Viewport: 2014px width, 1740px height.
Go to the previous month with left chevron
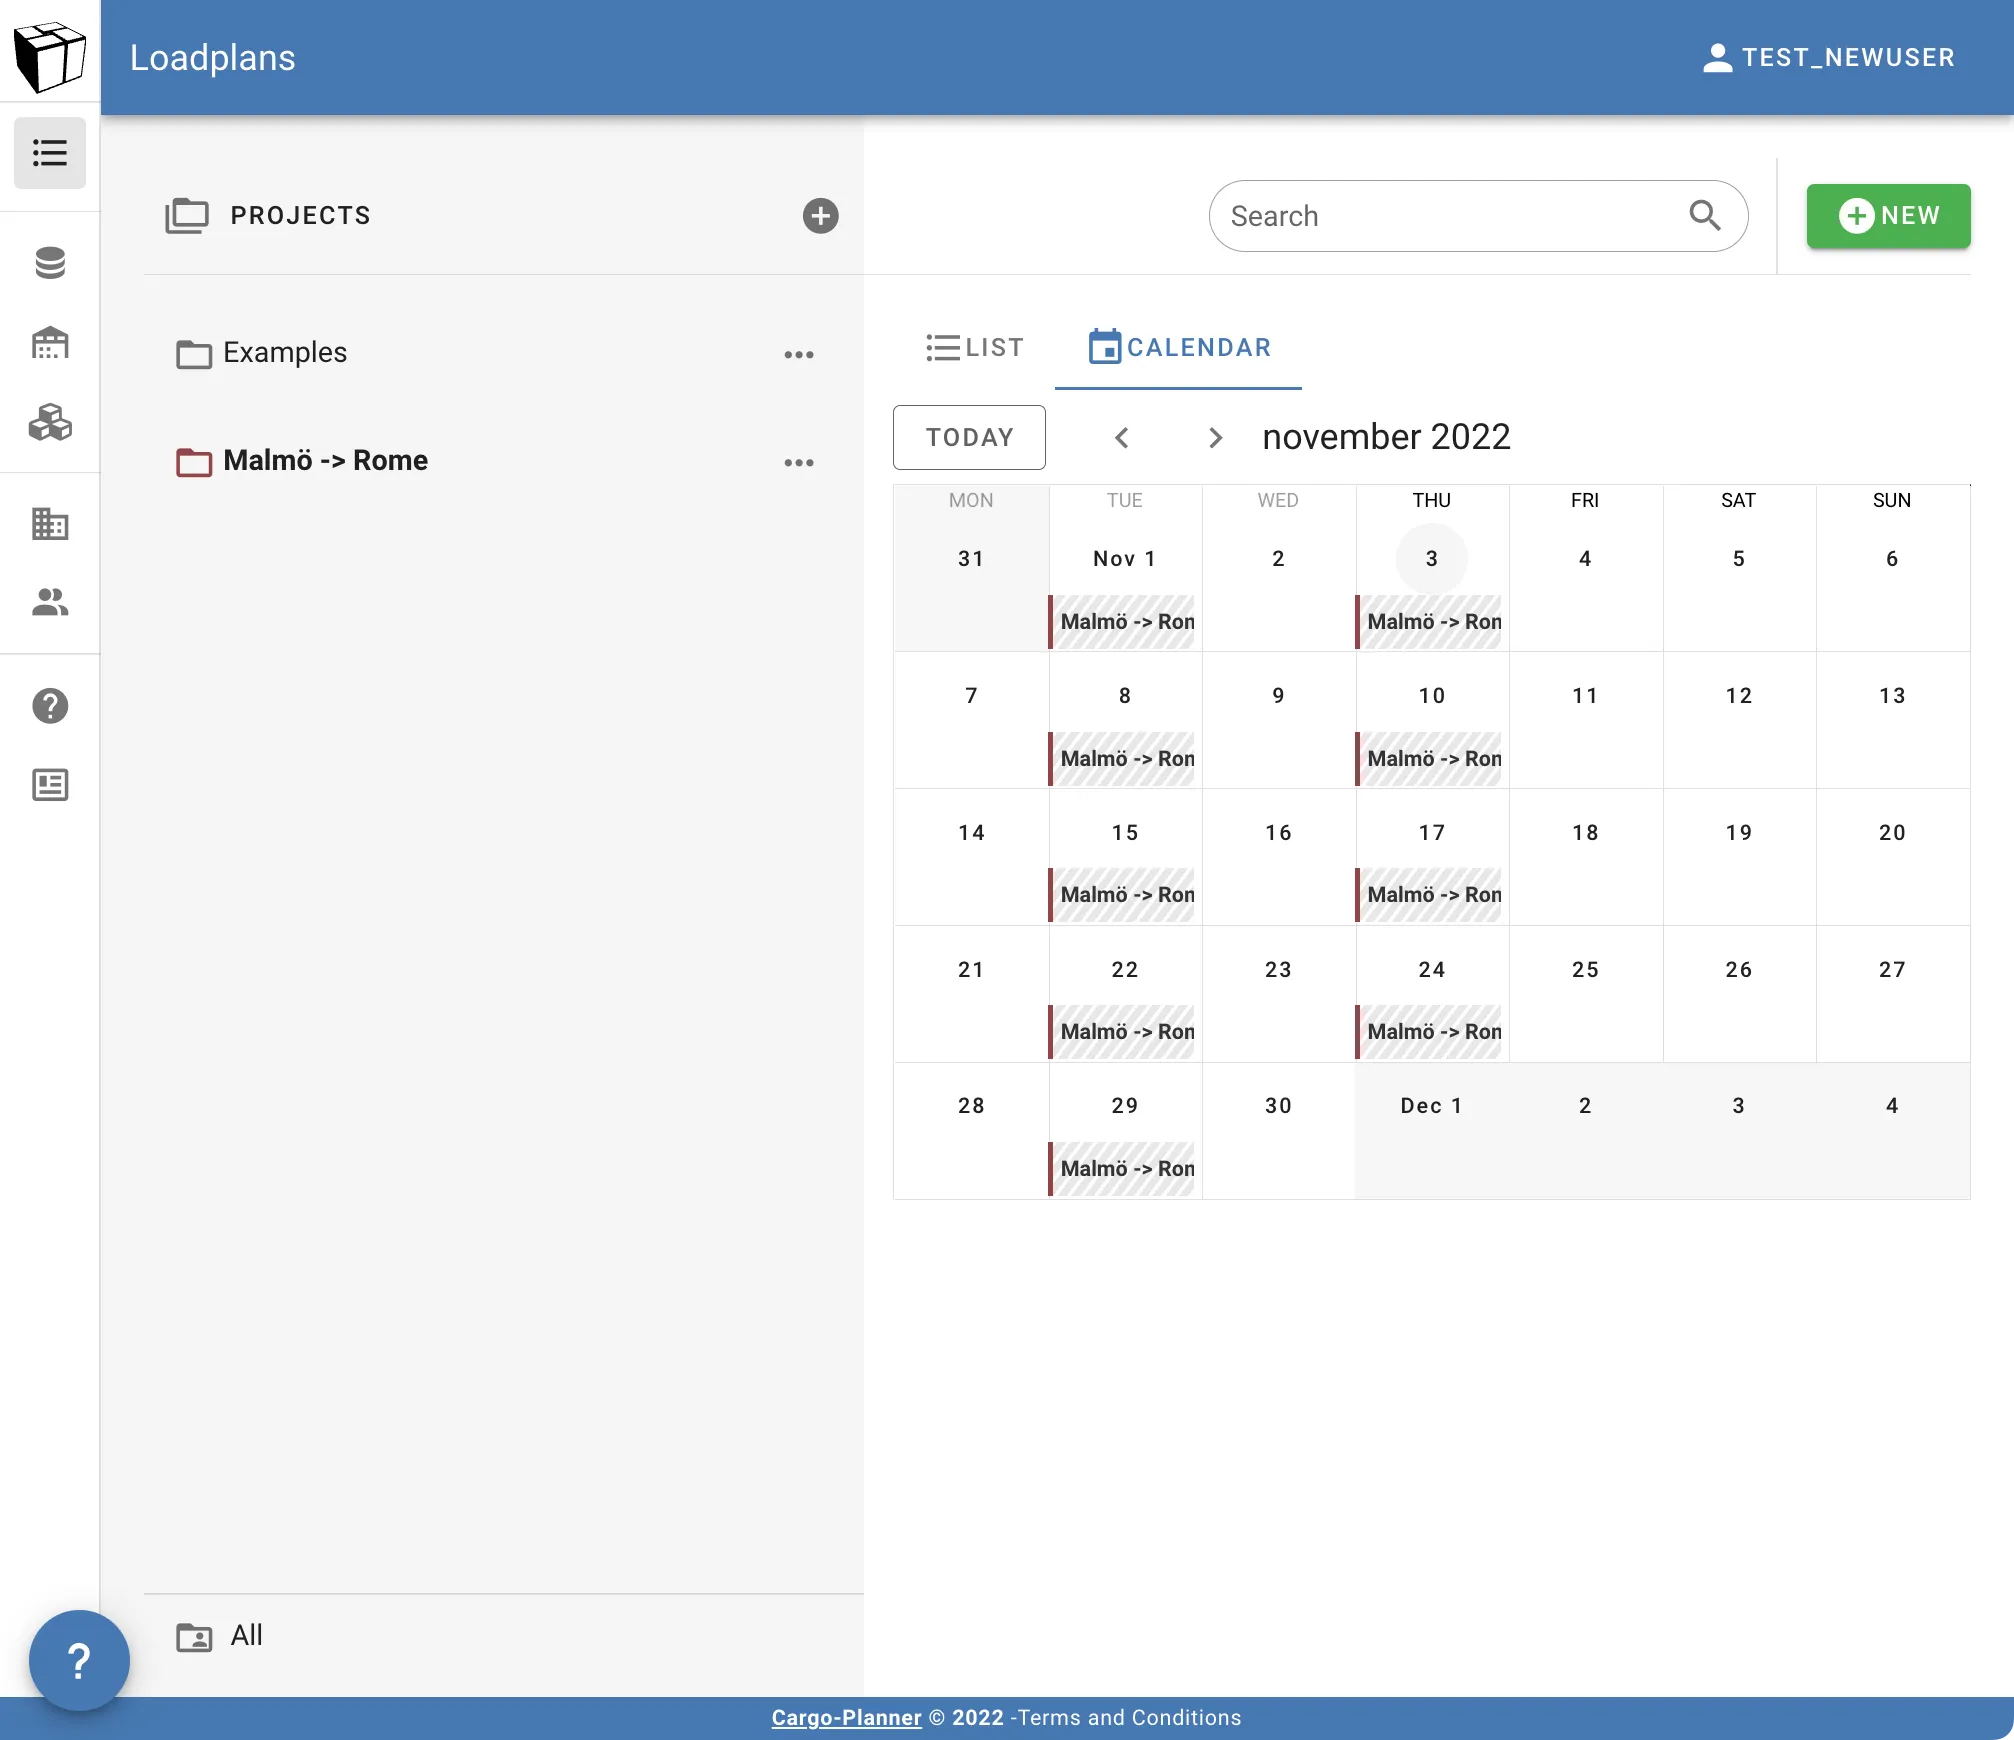(1122, 438)
